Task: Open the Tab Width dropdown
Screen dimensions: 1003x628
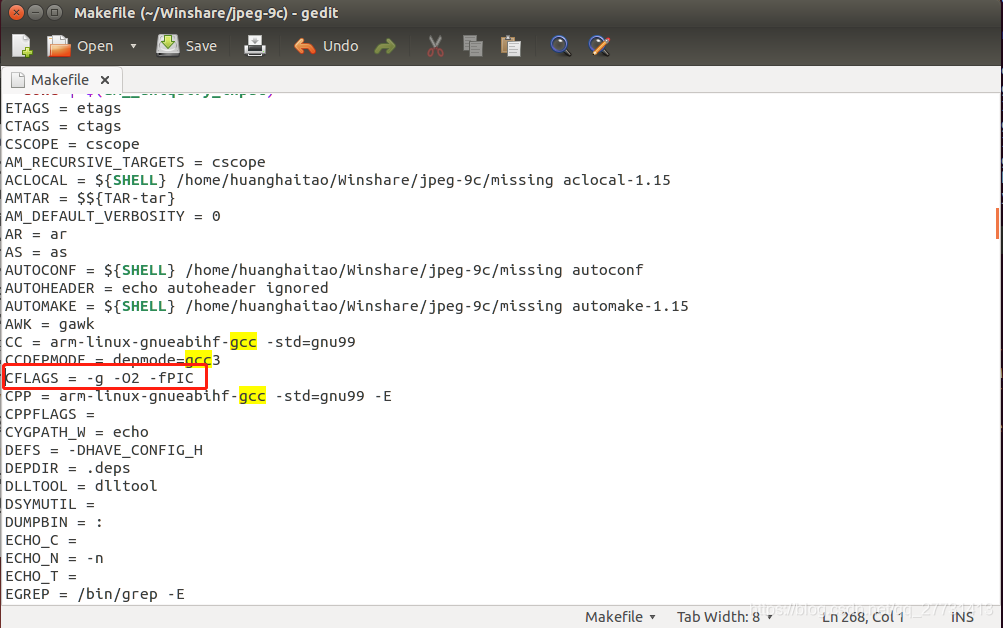Action: point(725,616)
